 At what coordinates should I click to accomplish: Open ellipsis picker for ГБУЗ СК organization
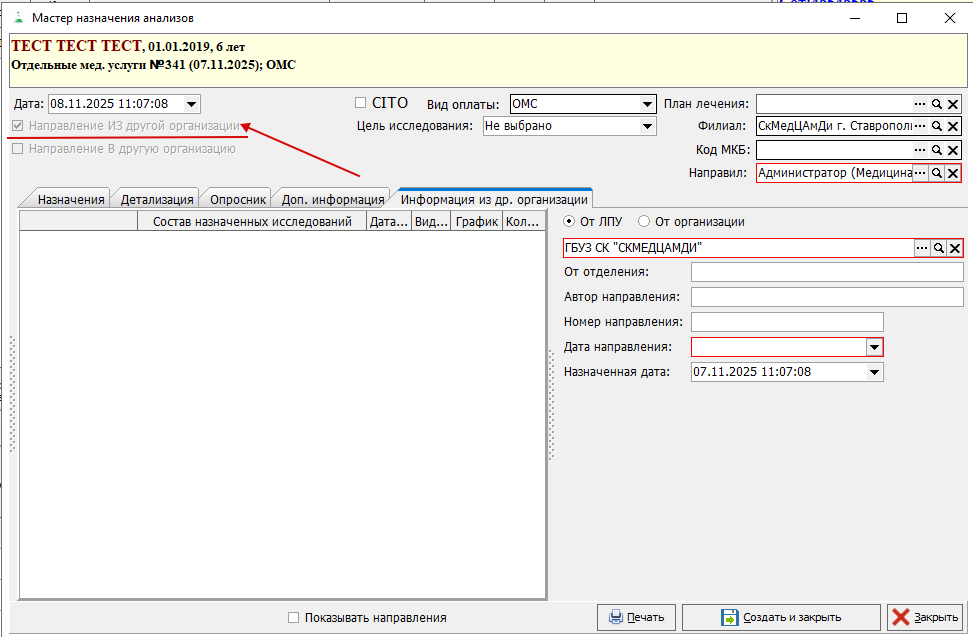point(921,248)
